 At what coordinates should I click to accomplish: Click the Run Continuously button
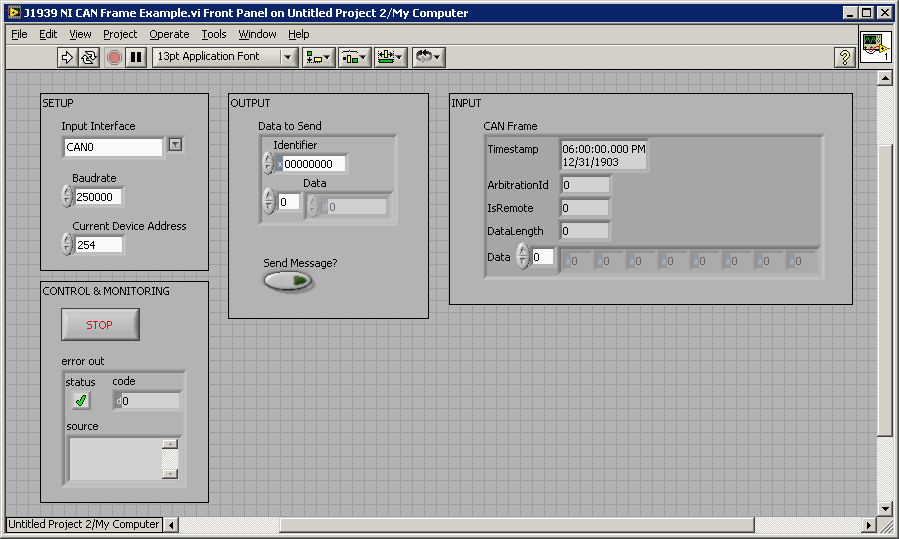[x=89, y=57]
